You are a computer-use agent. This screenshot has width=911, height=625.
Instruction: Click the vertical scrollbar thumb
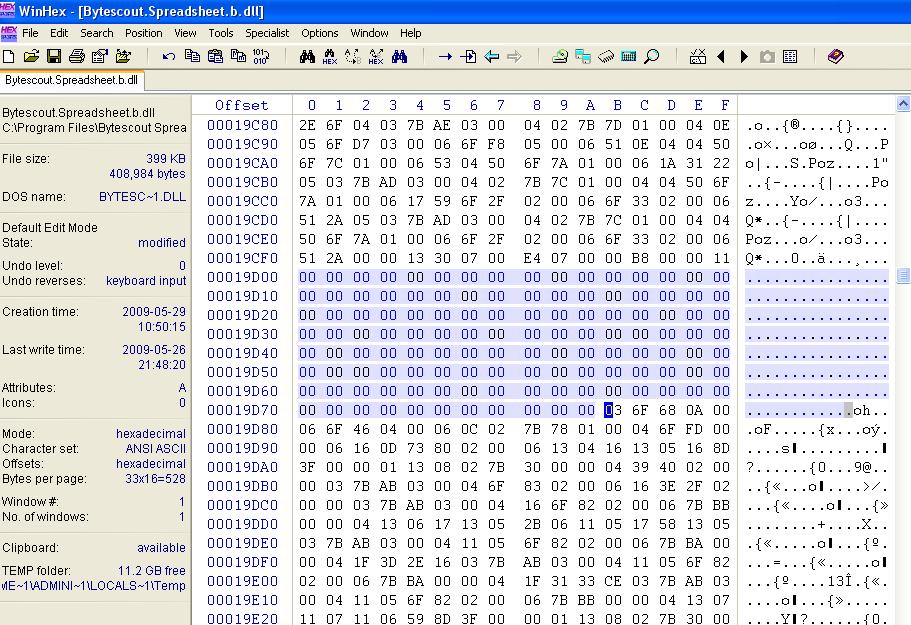tap(903, 275)
